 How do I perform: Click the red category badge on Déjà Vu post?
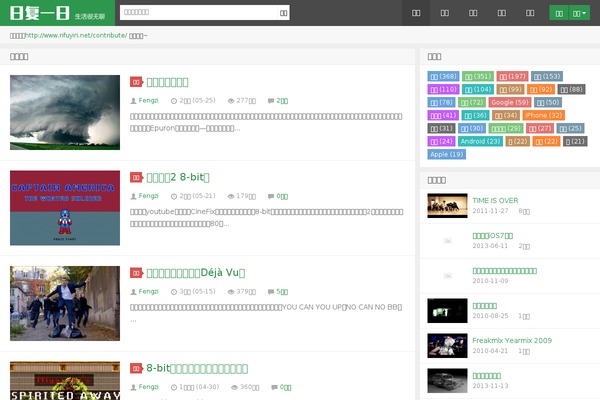136,273
